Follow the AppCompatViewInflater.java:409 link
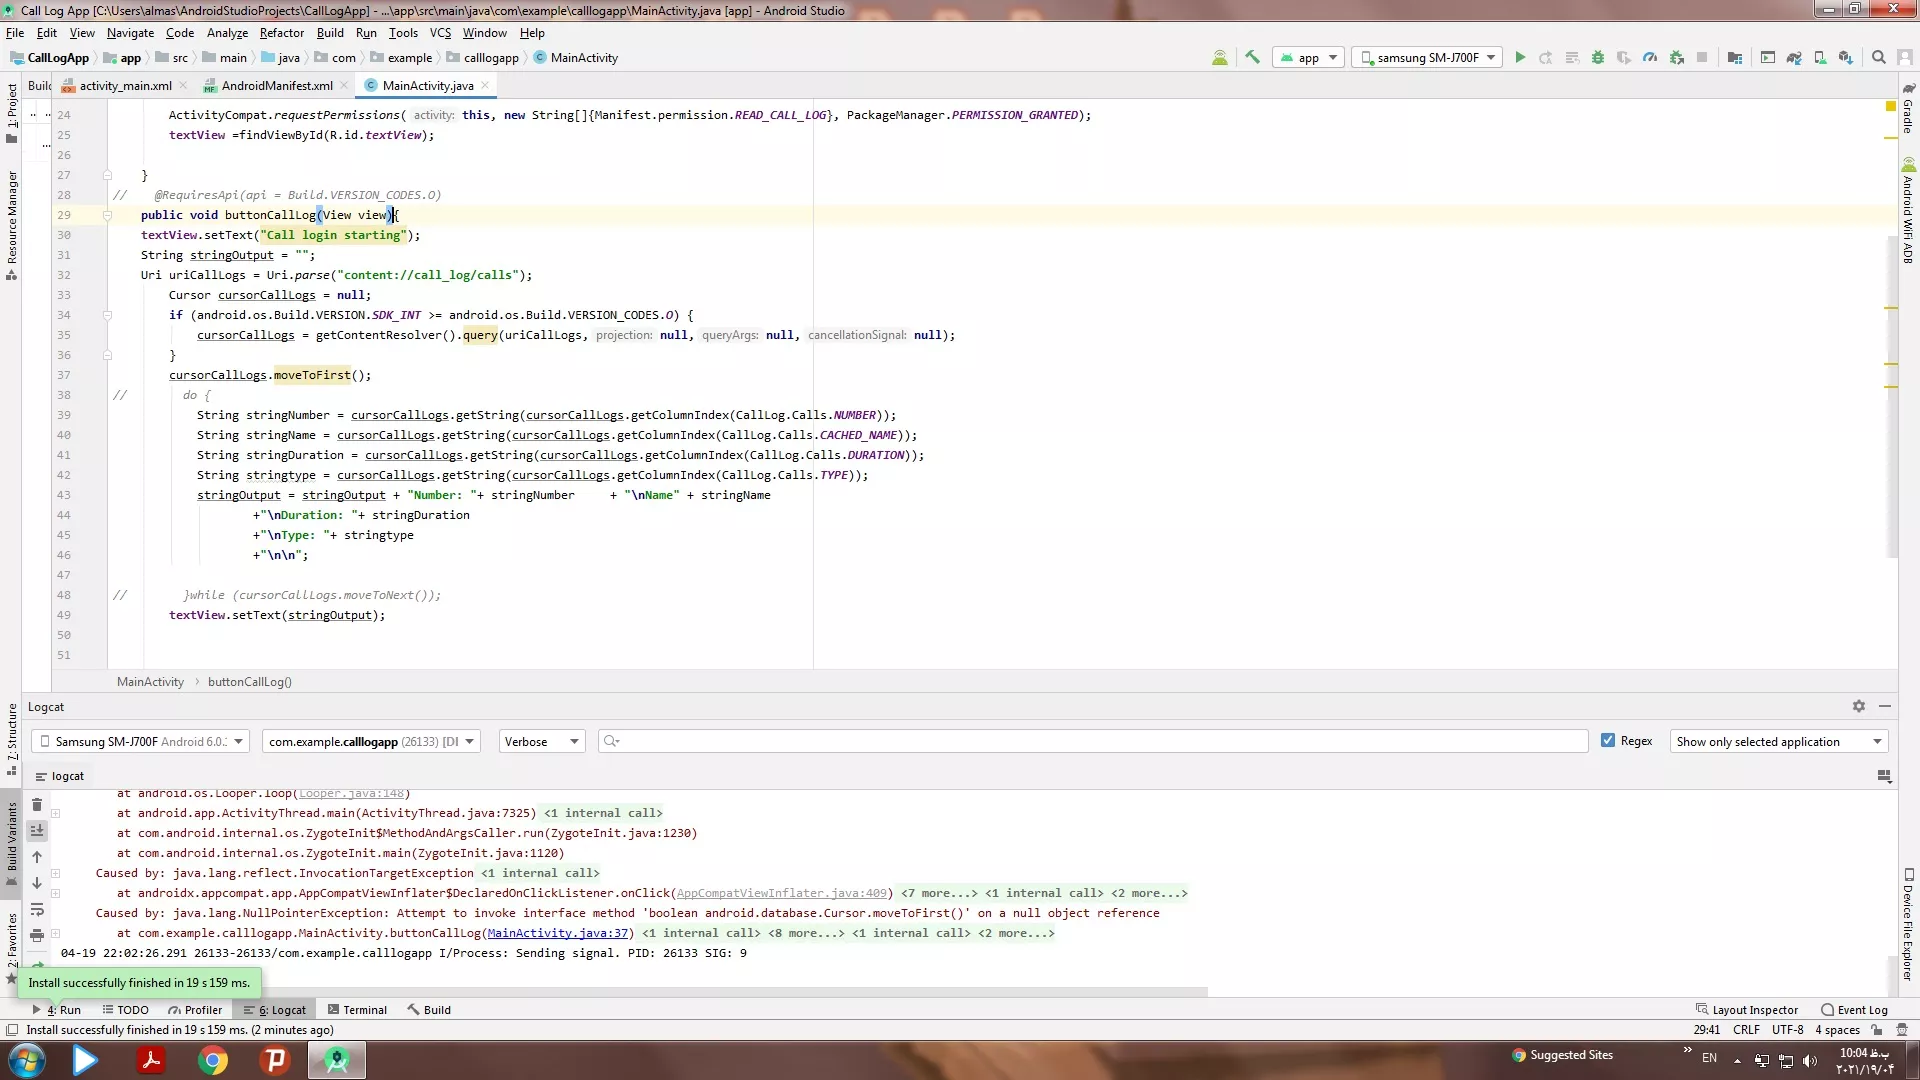1920x1080 pixels. (781, 893)
